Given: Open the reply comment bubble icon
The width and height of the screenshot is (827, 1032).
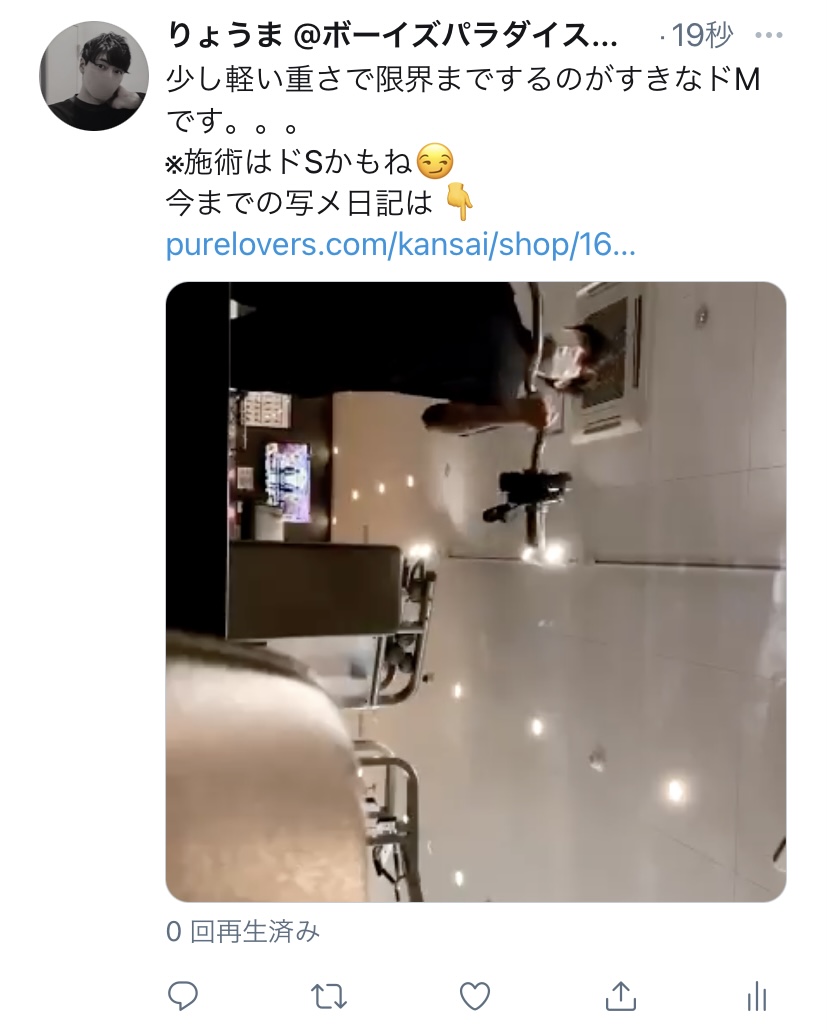Looking at the screenshot, I should [183, 996].
